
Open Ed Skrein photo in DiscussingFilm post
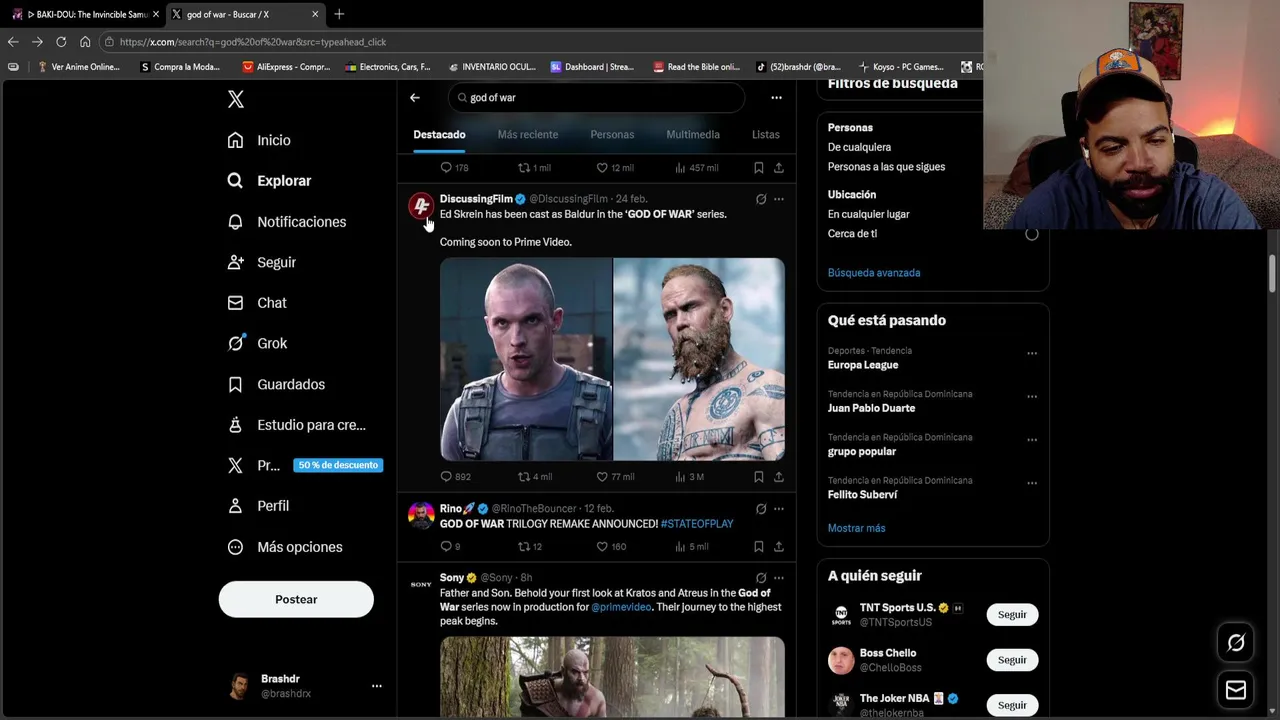(x=526, y=359)
